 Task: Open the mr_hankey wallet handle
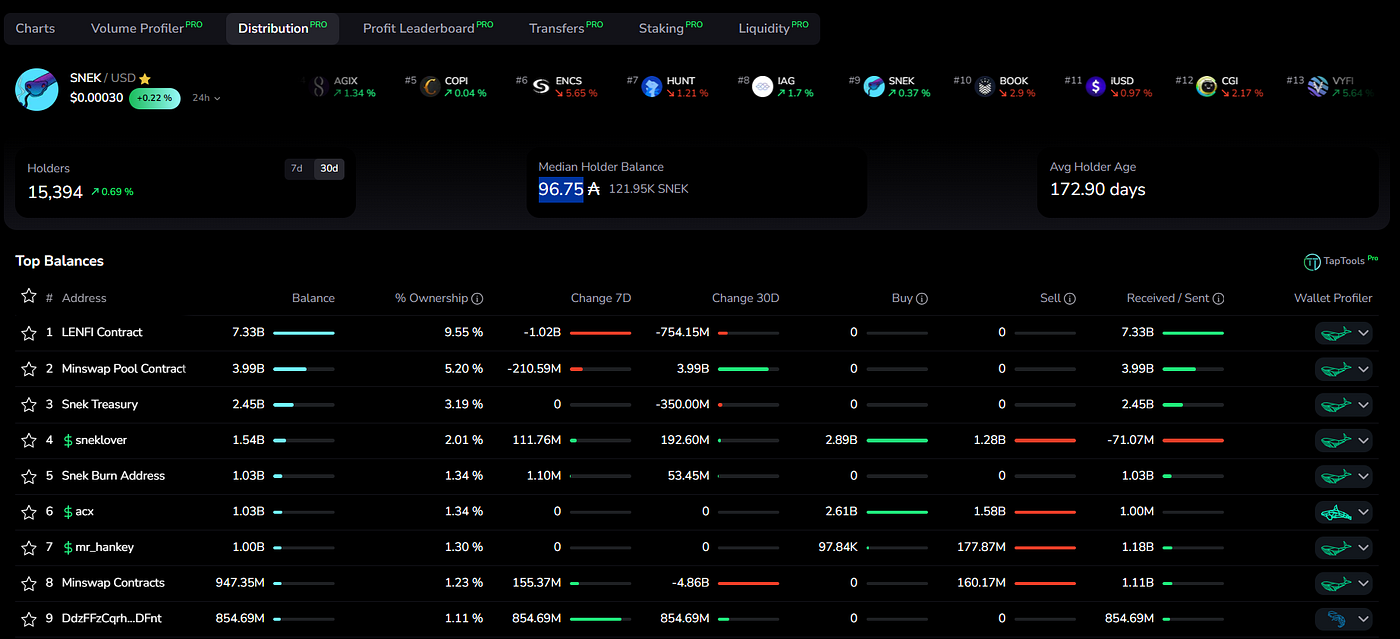[x=104, y=547]
